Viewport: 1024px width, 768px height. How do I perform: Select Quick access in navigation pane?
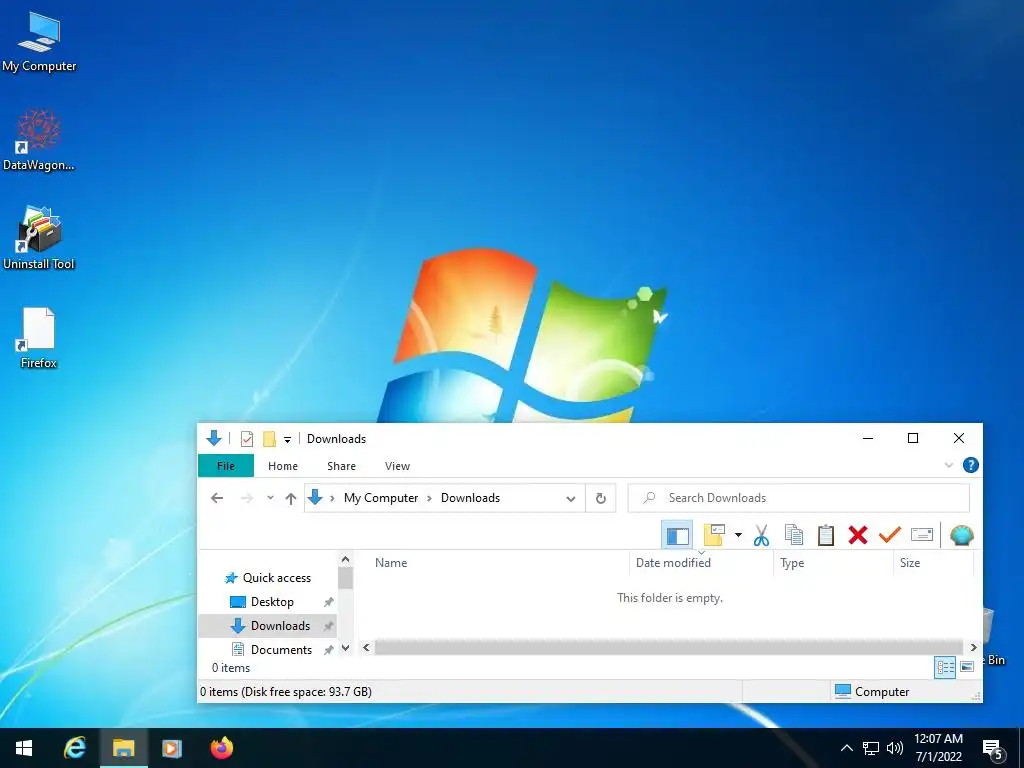(276, 578)
